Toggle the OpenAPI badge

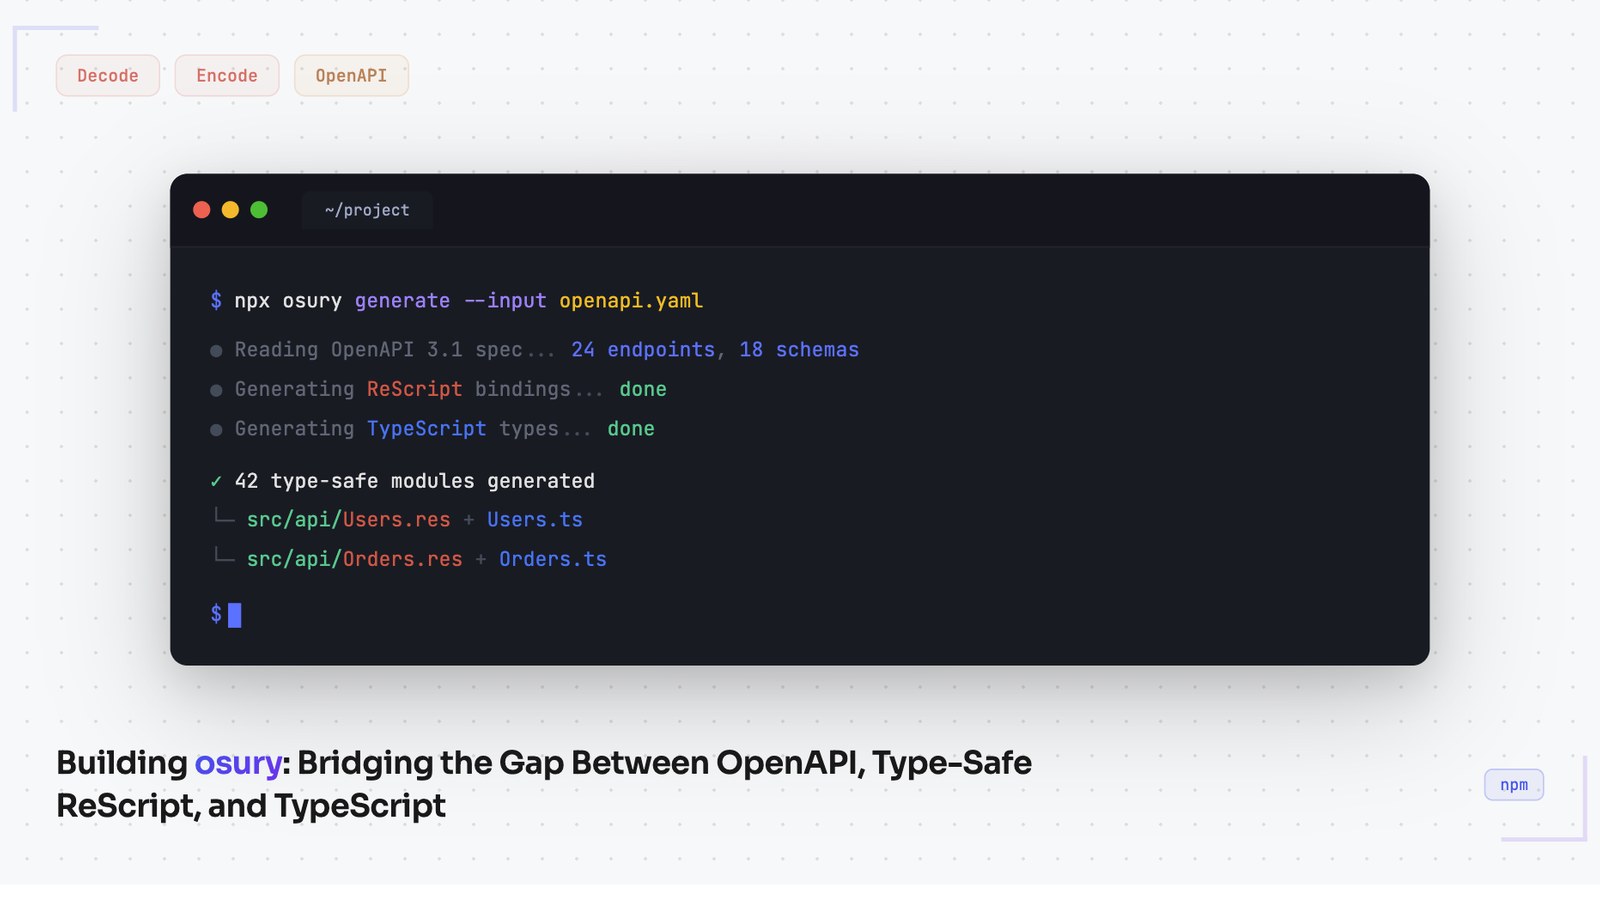coord(351,75)
